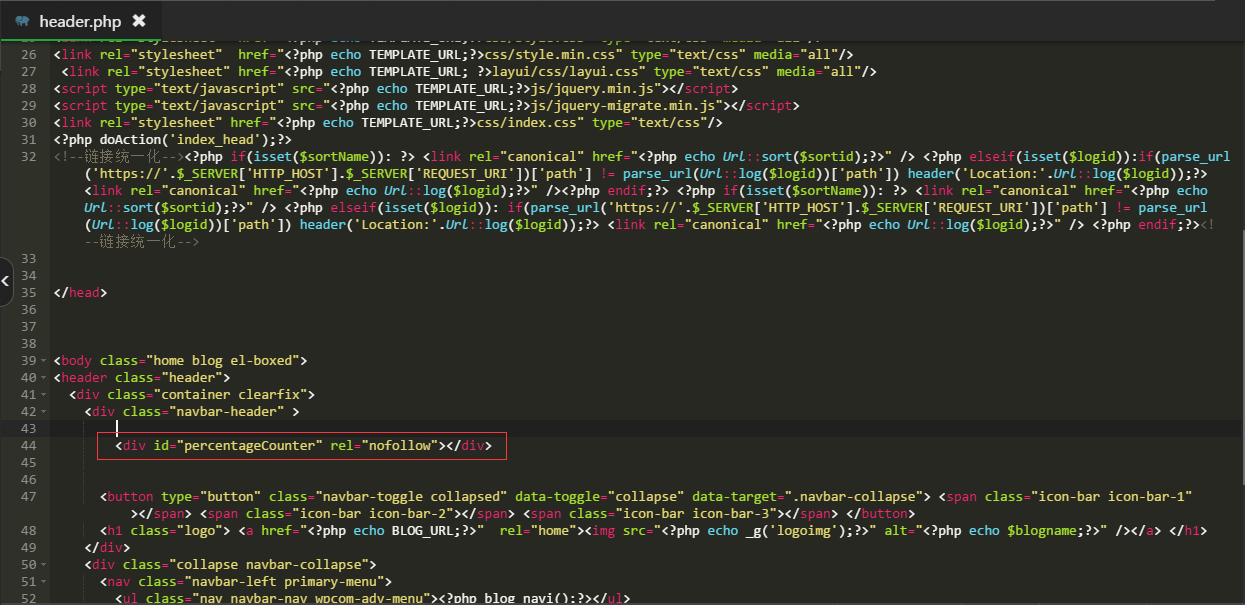Collapse the navbar-collapse div at line 50
This screenshot has height=605, width=1245.
tap(42, 564)
